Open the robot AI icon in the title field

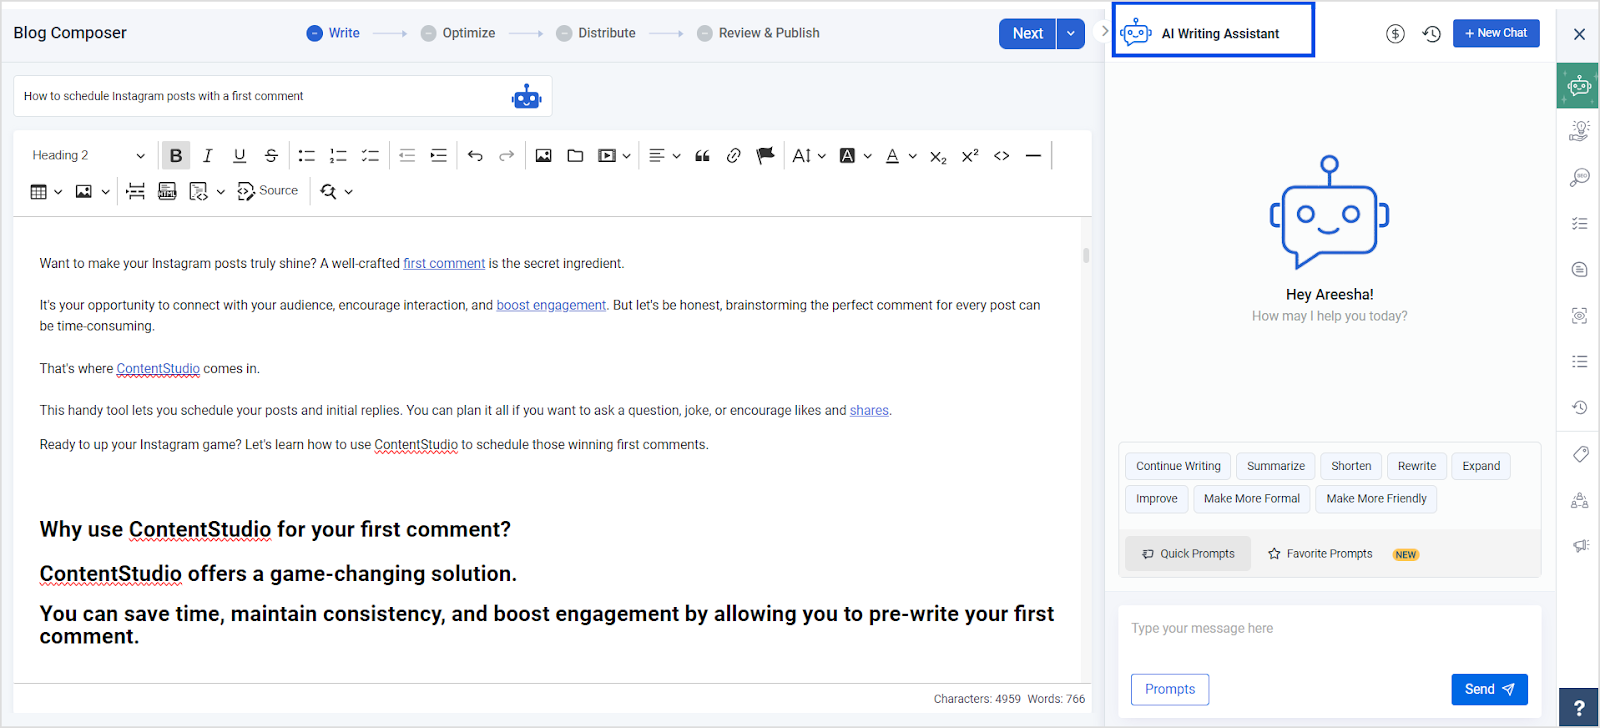tap(526, 97)
